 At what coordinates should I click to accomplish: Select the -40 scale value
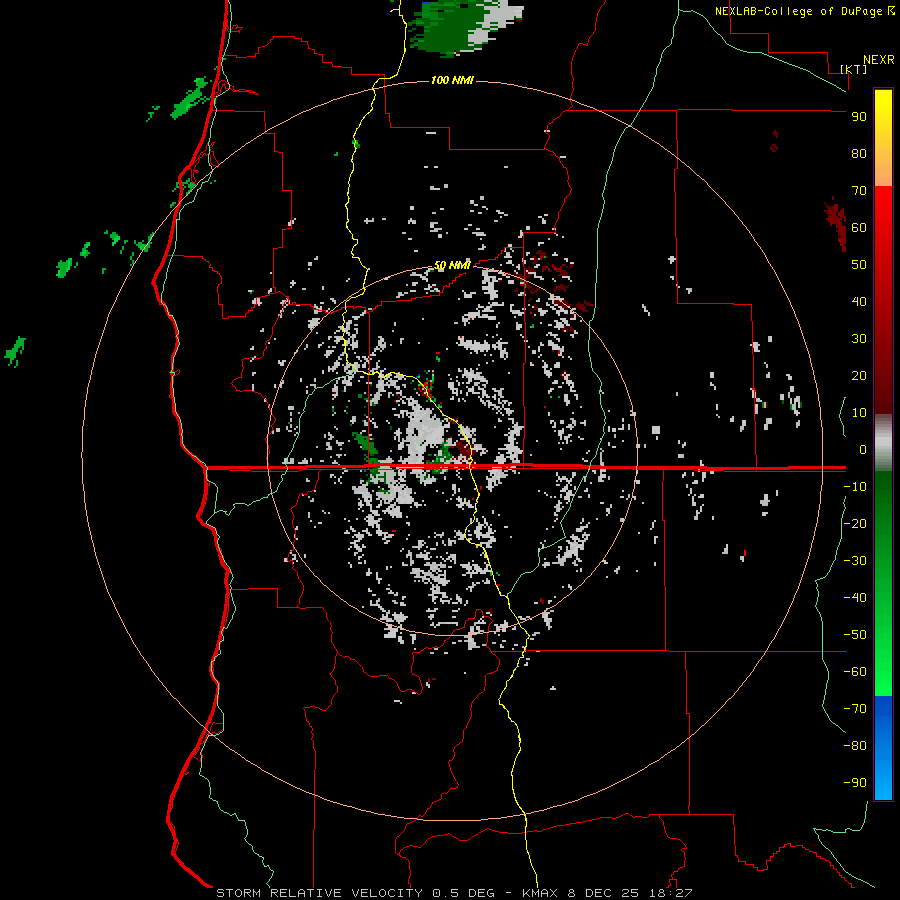[x=855, y=598]
